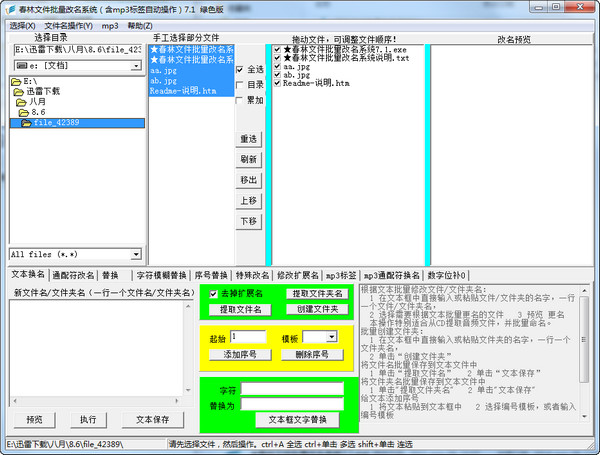Select the file_42389 folder in directory tree
600x455 pixels.
[x=55, y=124]
